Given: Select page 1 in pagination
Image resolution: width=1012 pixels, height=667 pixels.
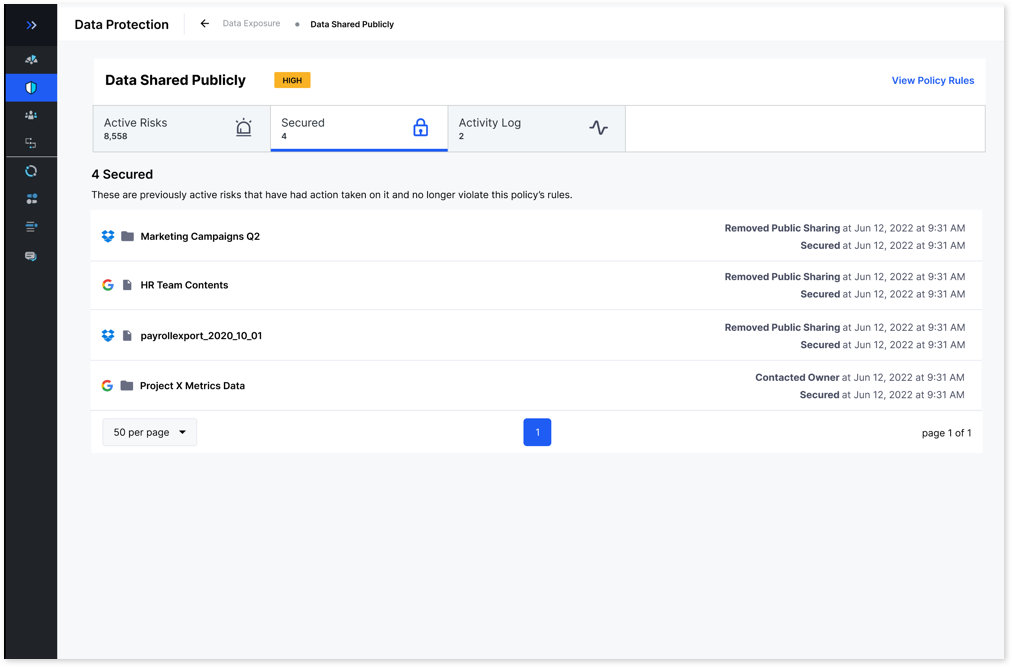Looking at the screenshot, I should click(x=537, y=432).
